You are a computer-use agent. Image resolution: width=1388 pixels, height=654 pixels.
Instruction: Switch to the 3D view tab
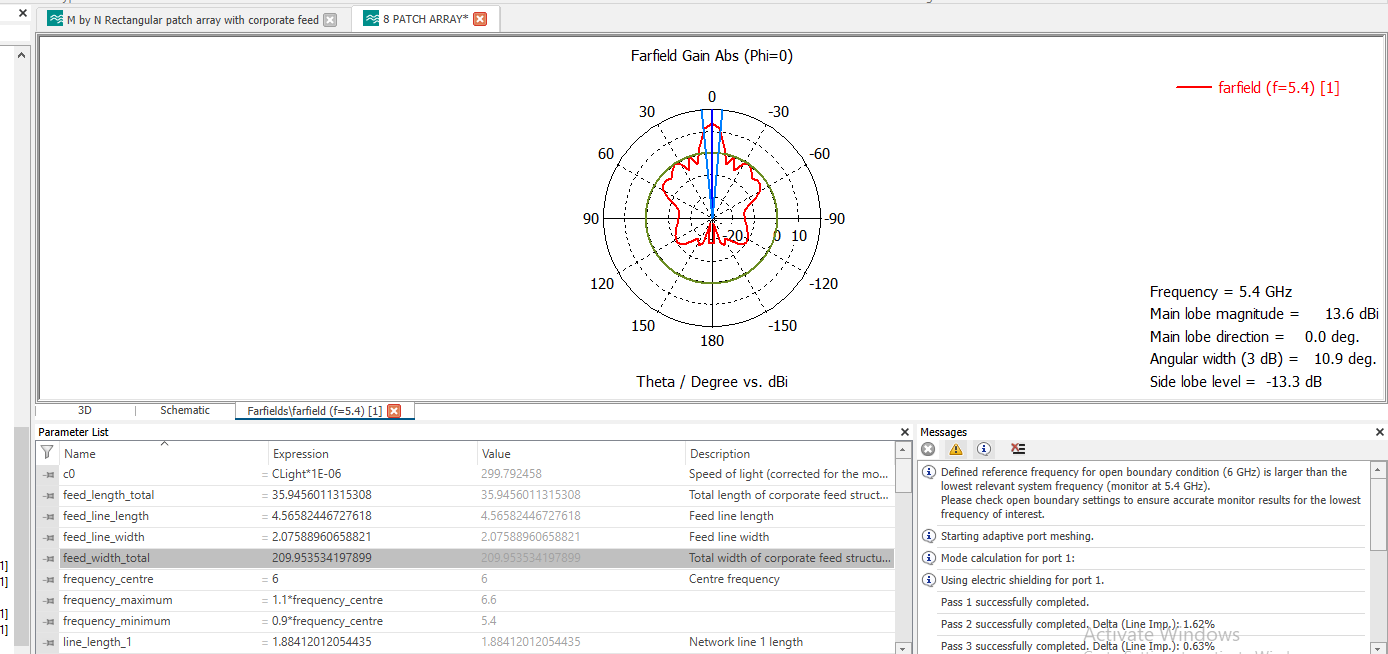(85, 410)
